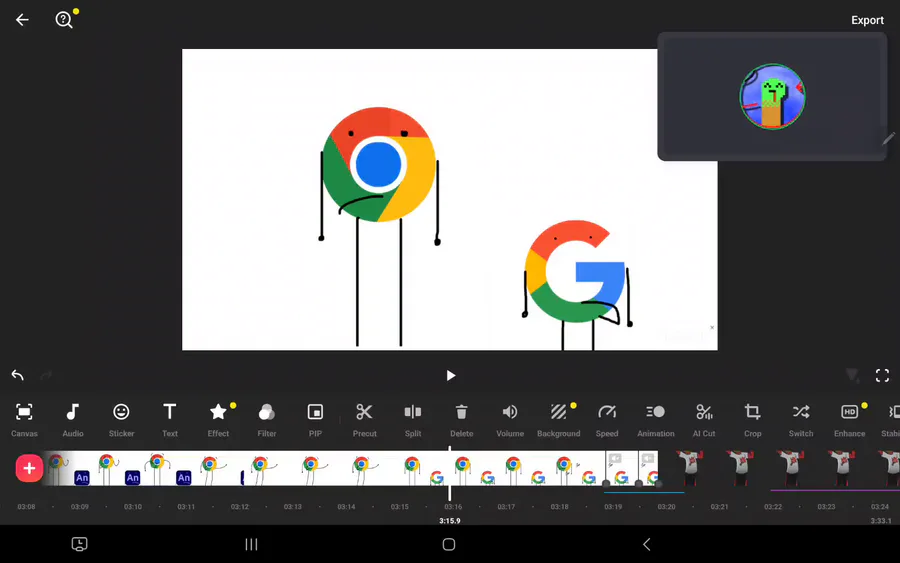Redo the undone edit

tap(46, 375)
